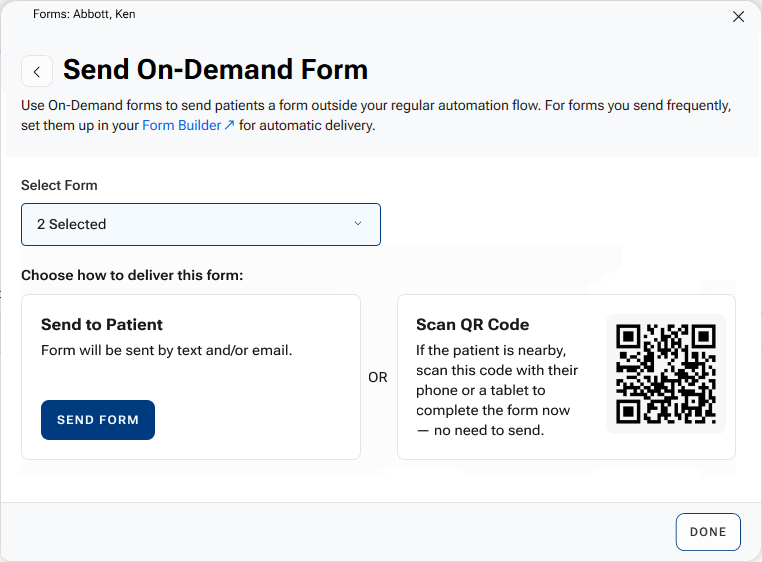
Task: Click the "Send On-Demand Form" page heading
Action: [215, 70]
